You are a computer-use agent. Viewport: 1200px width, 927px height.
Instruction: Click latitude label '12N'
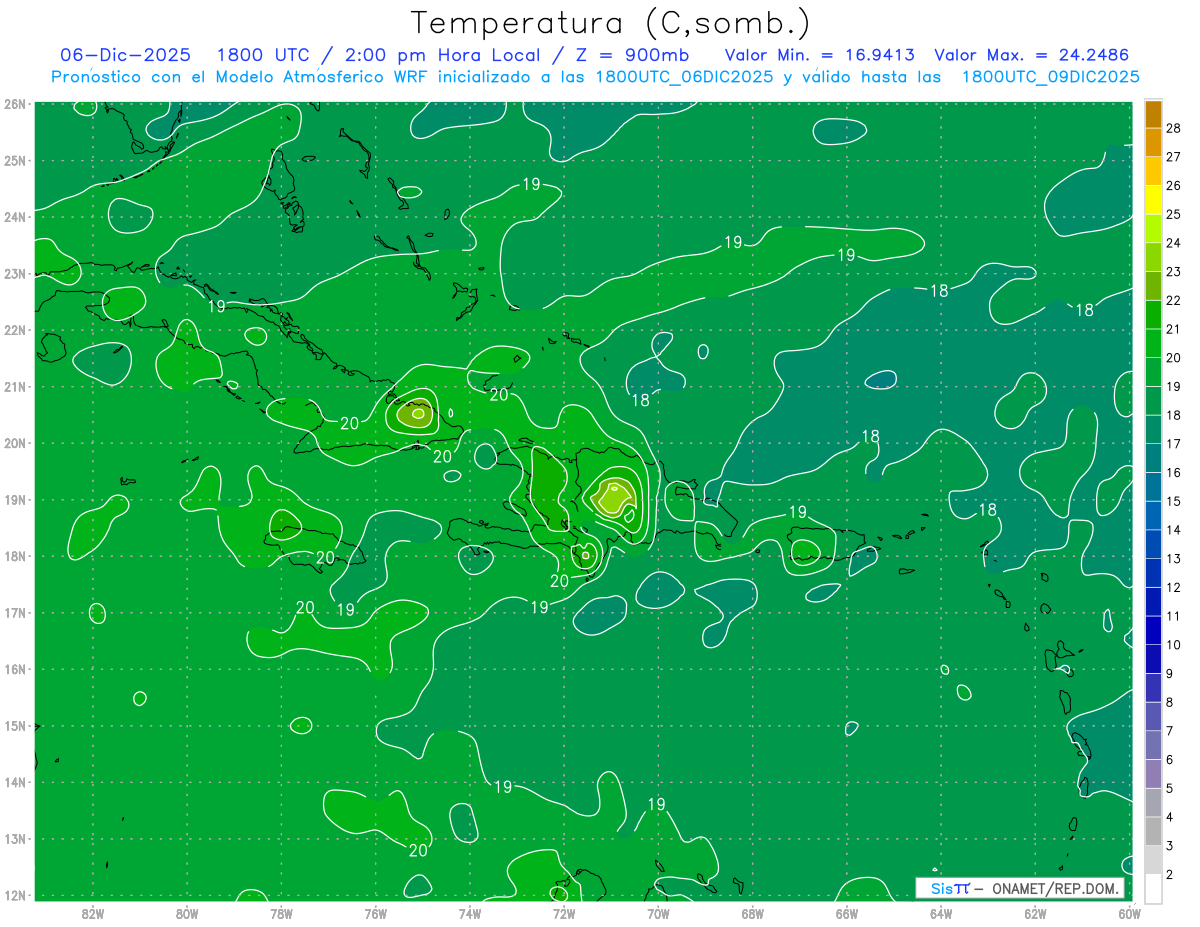point(14,895)
